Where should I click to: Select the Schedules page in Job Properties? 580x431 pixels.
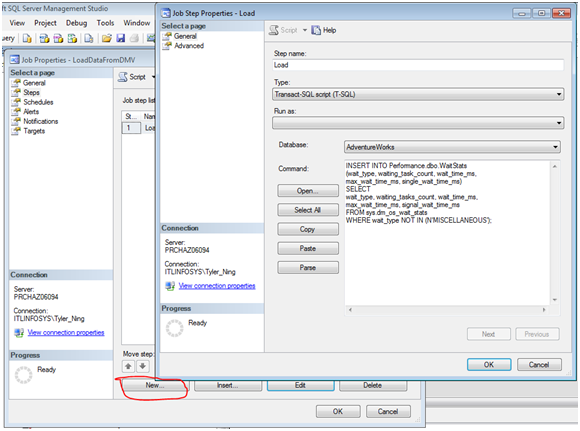pyautogui.click(x=38, y=102)
